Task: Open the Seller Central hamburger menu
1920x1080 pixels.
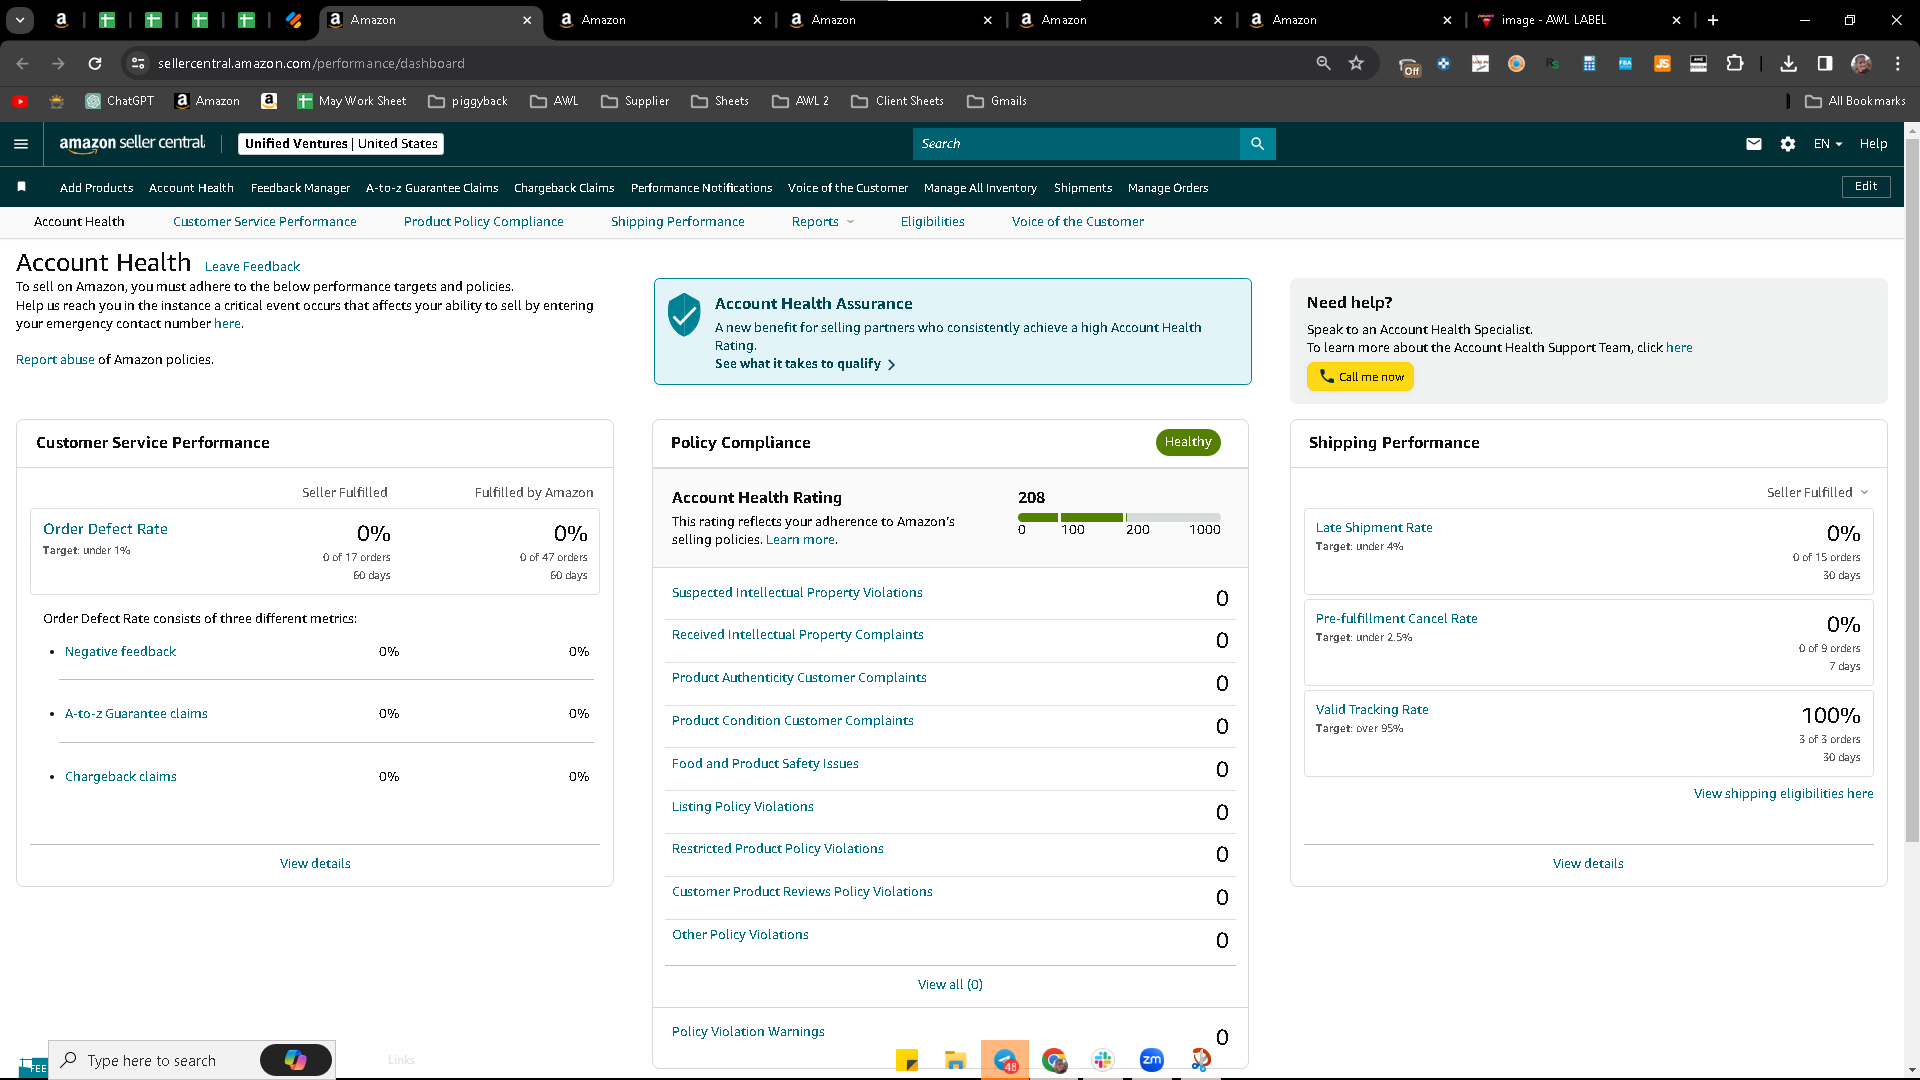Action: [21, 144]
